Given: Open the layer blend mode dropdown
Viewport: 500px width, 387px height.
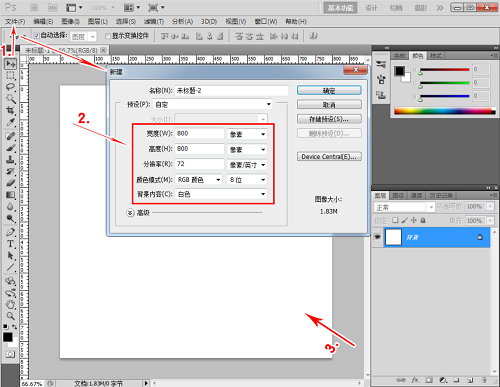Looking at the screenshot, I should click(x=404, y=207).
